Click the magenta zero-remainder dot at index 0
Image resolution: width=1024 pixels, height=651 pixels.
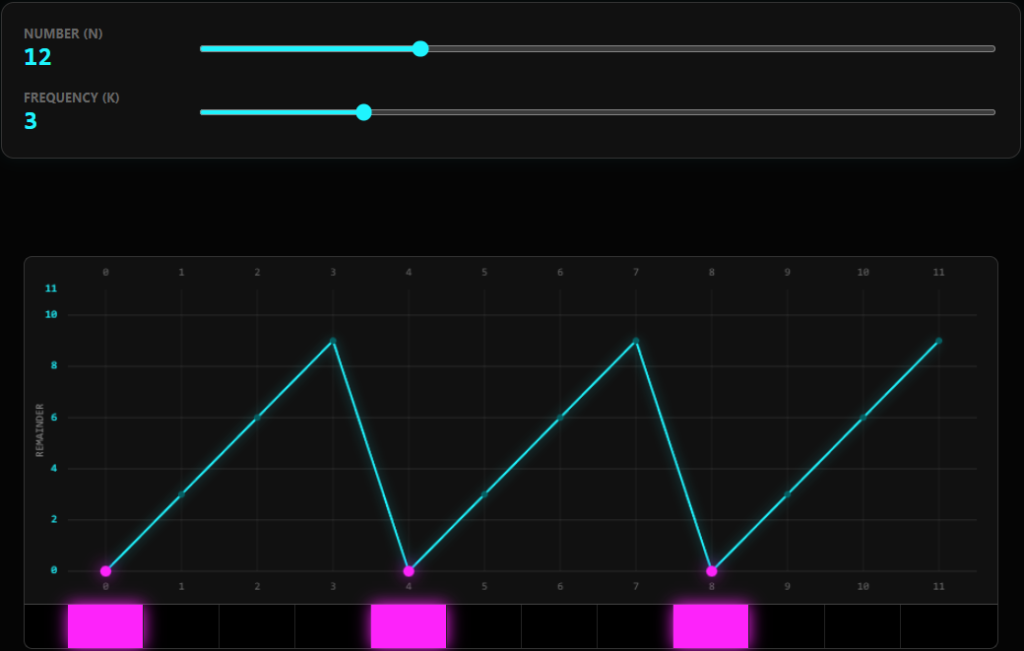coord(106,571)
